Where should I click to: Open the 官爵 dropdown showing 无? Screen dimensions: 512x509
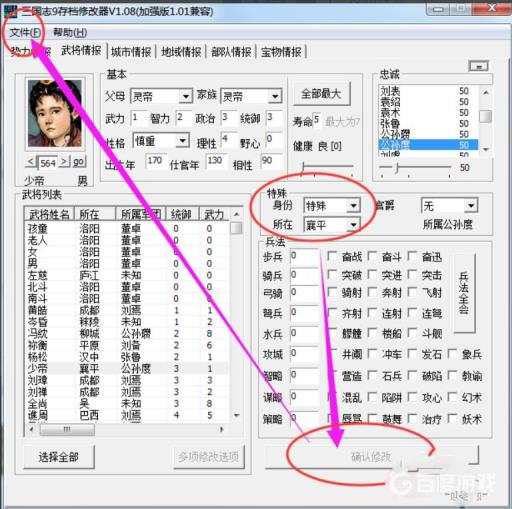tap(471, 206)
